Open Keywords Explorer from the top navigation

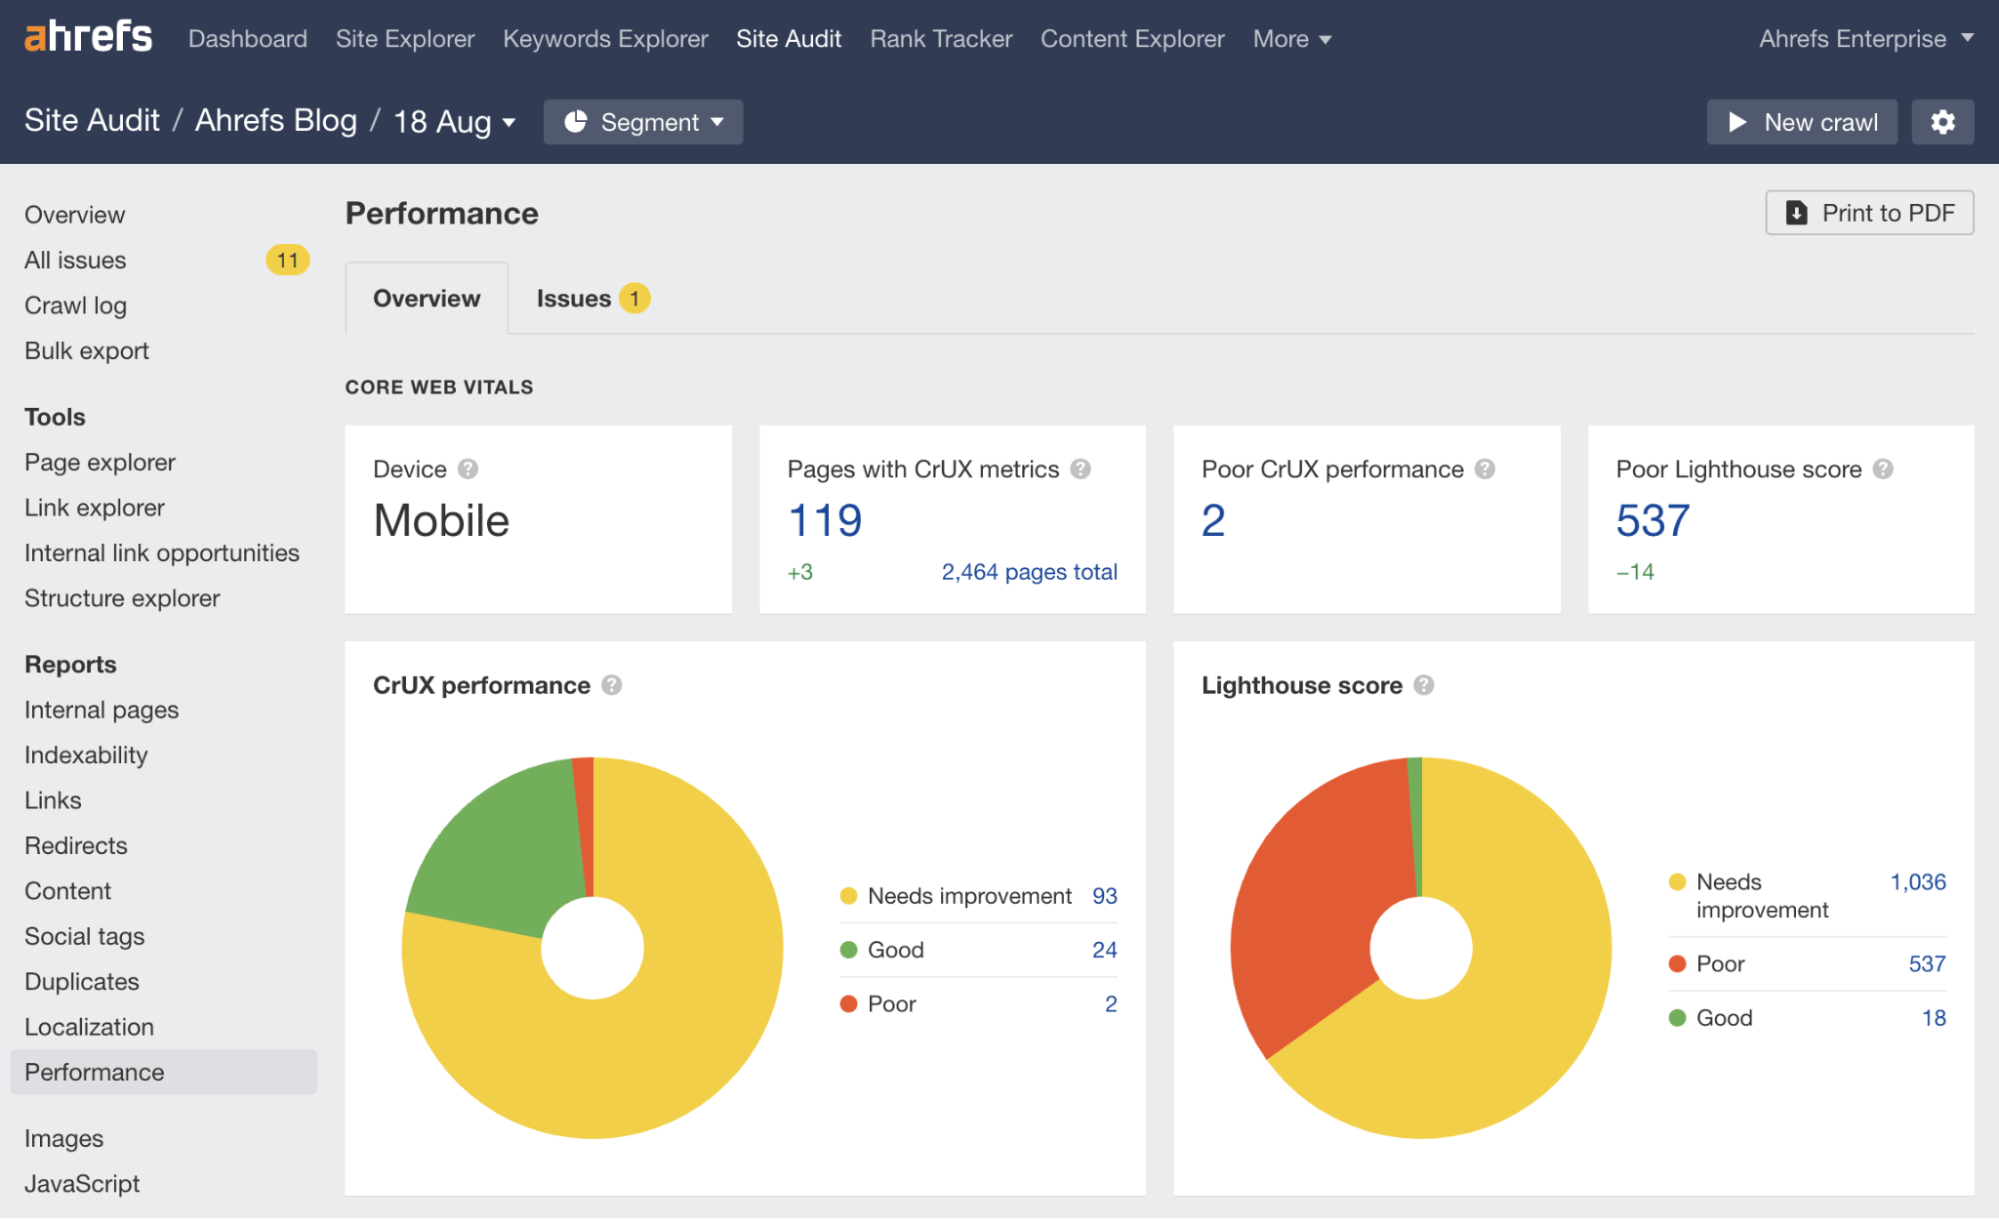click(x=605, y=39)
